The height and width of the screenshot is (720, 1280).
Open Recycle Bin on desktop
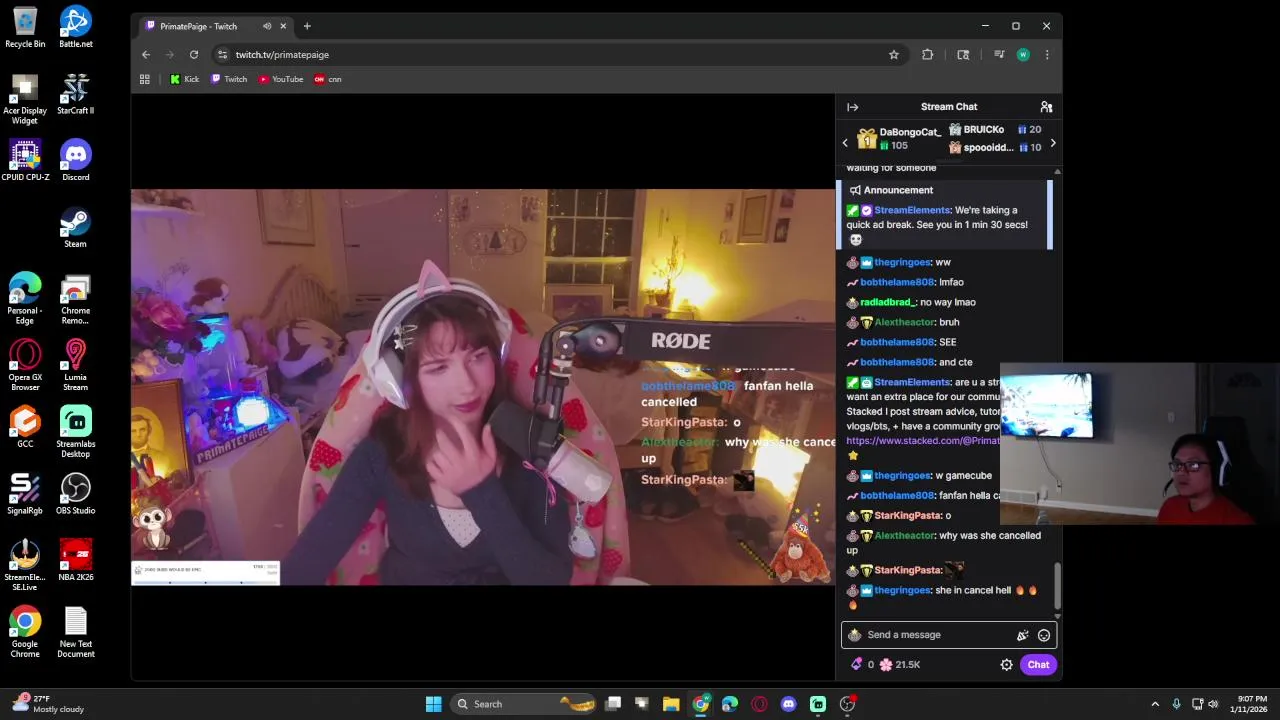click(25, 27)
